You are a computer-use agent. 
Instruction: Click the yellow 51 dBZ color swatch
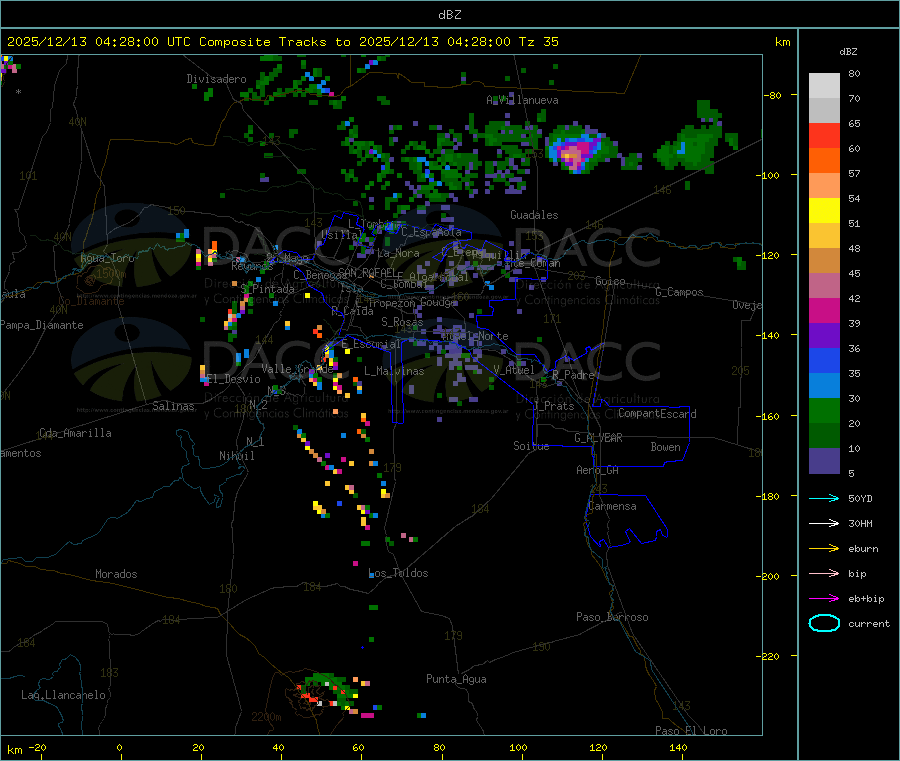point(824,211)
